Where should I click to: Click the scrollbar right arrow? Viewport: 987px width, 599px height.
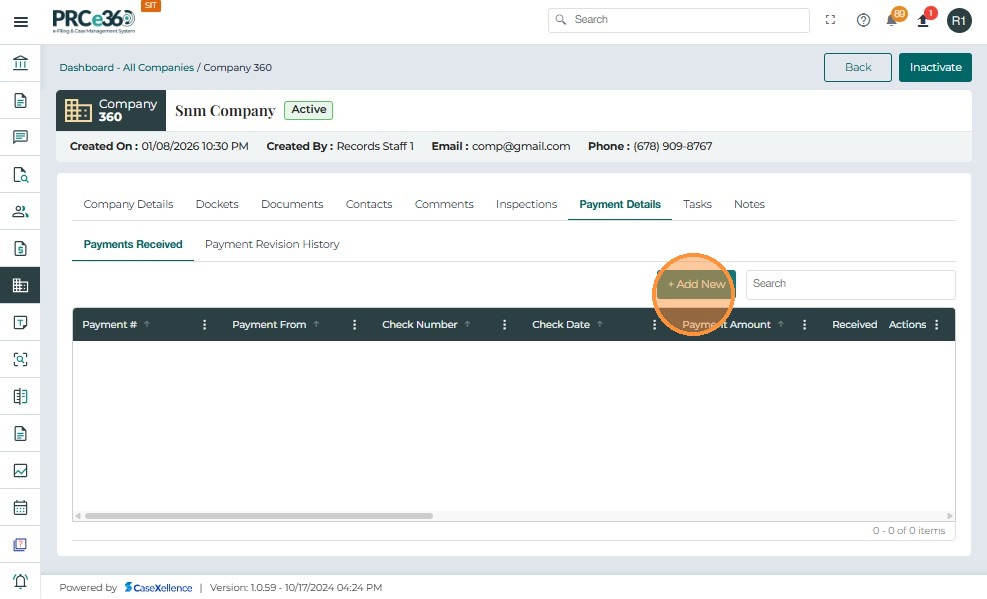point(950,516)
